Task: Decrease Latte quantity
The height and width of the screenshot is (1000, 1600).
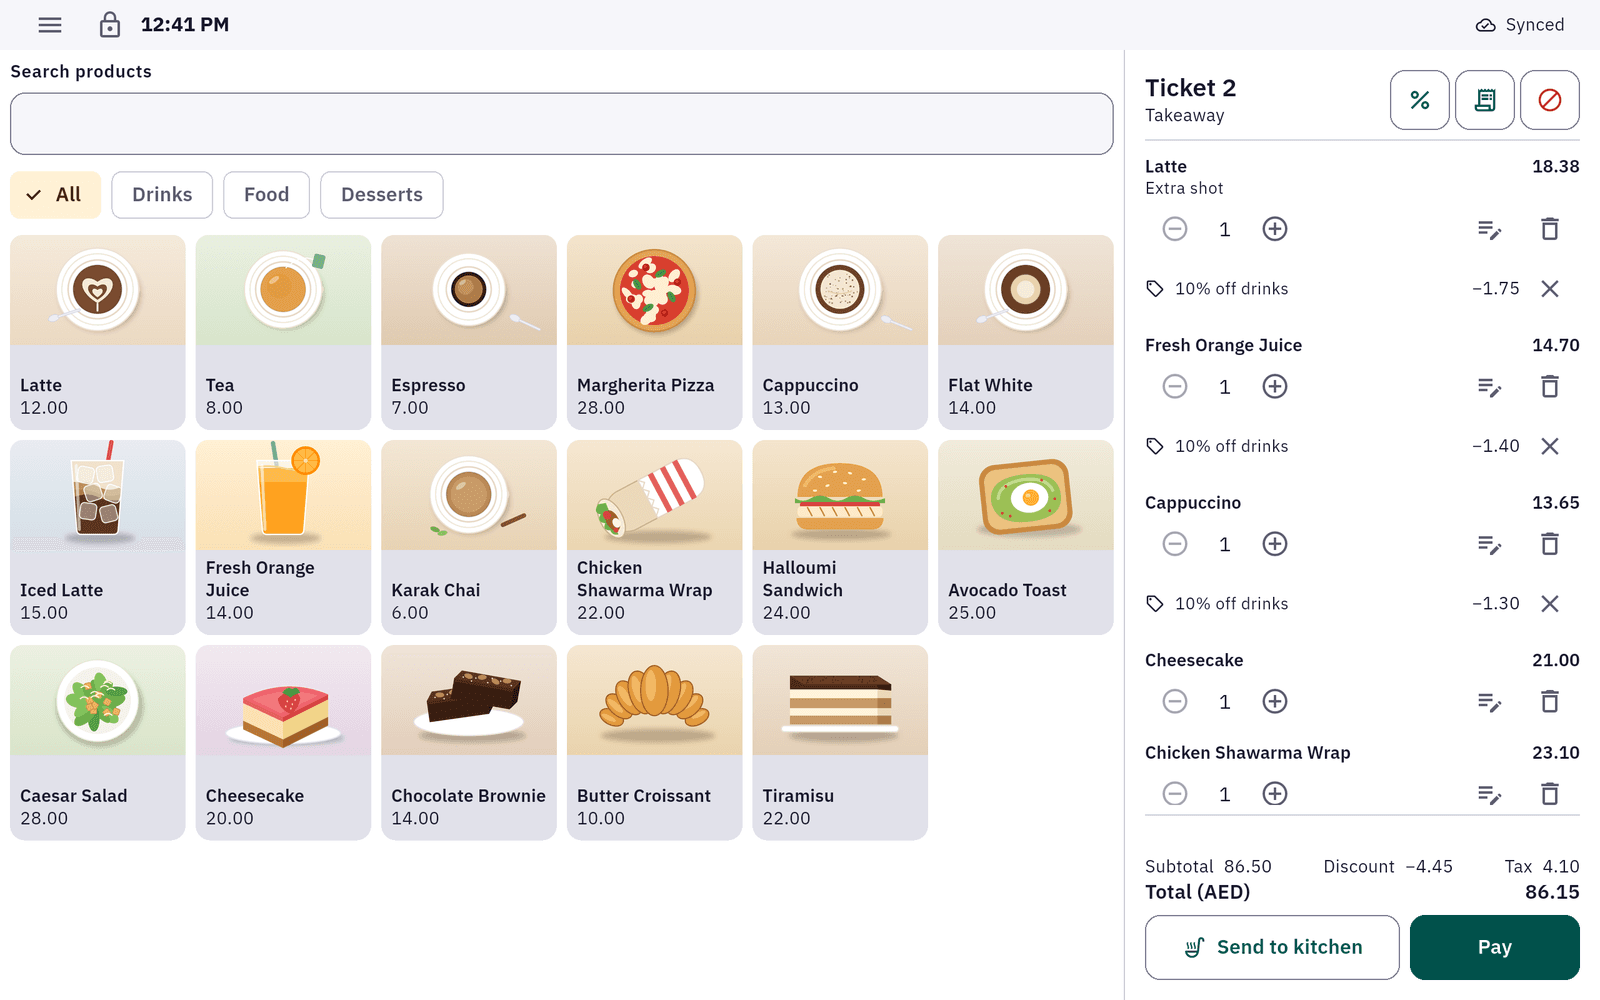Action: point(1175,229)
